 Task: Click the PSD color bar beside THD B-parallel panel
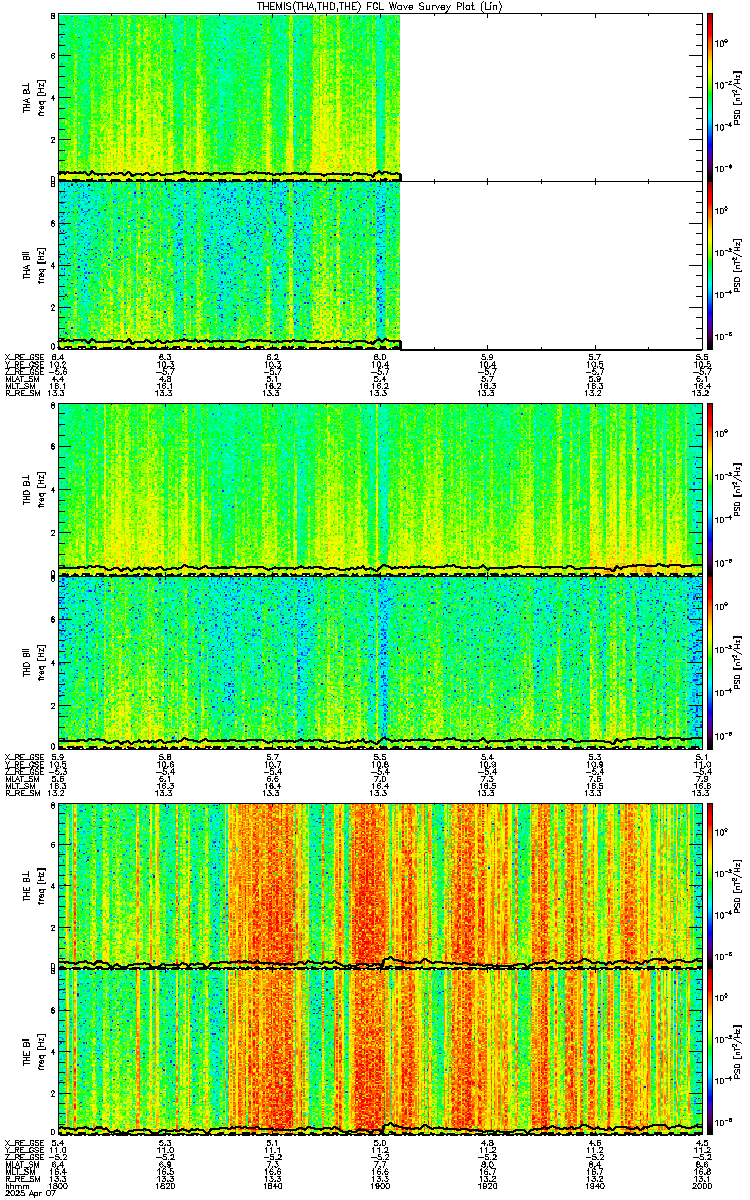click(710, 661)
